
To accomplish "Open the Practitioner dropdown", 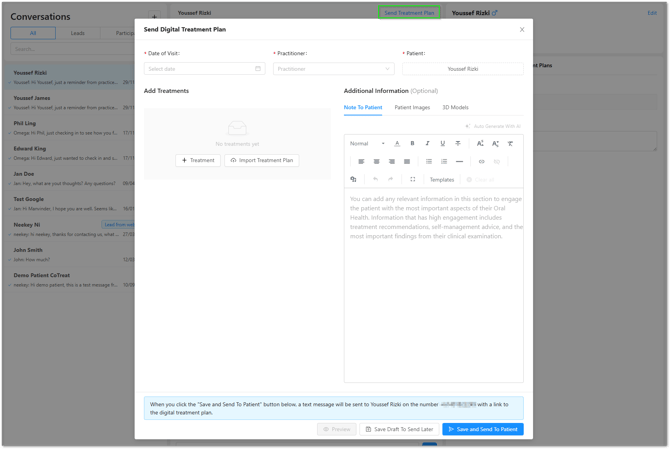I will tap(333, 69).
